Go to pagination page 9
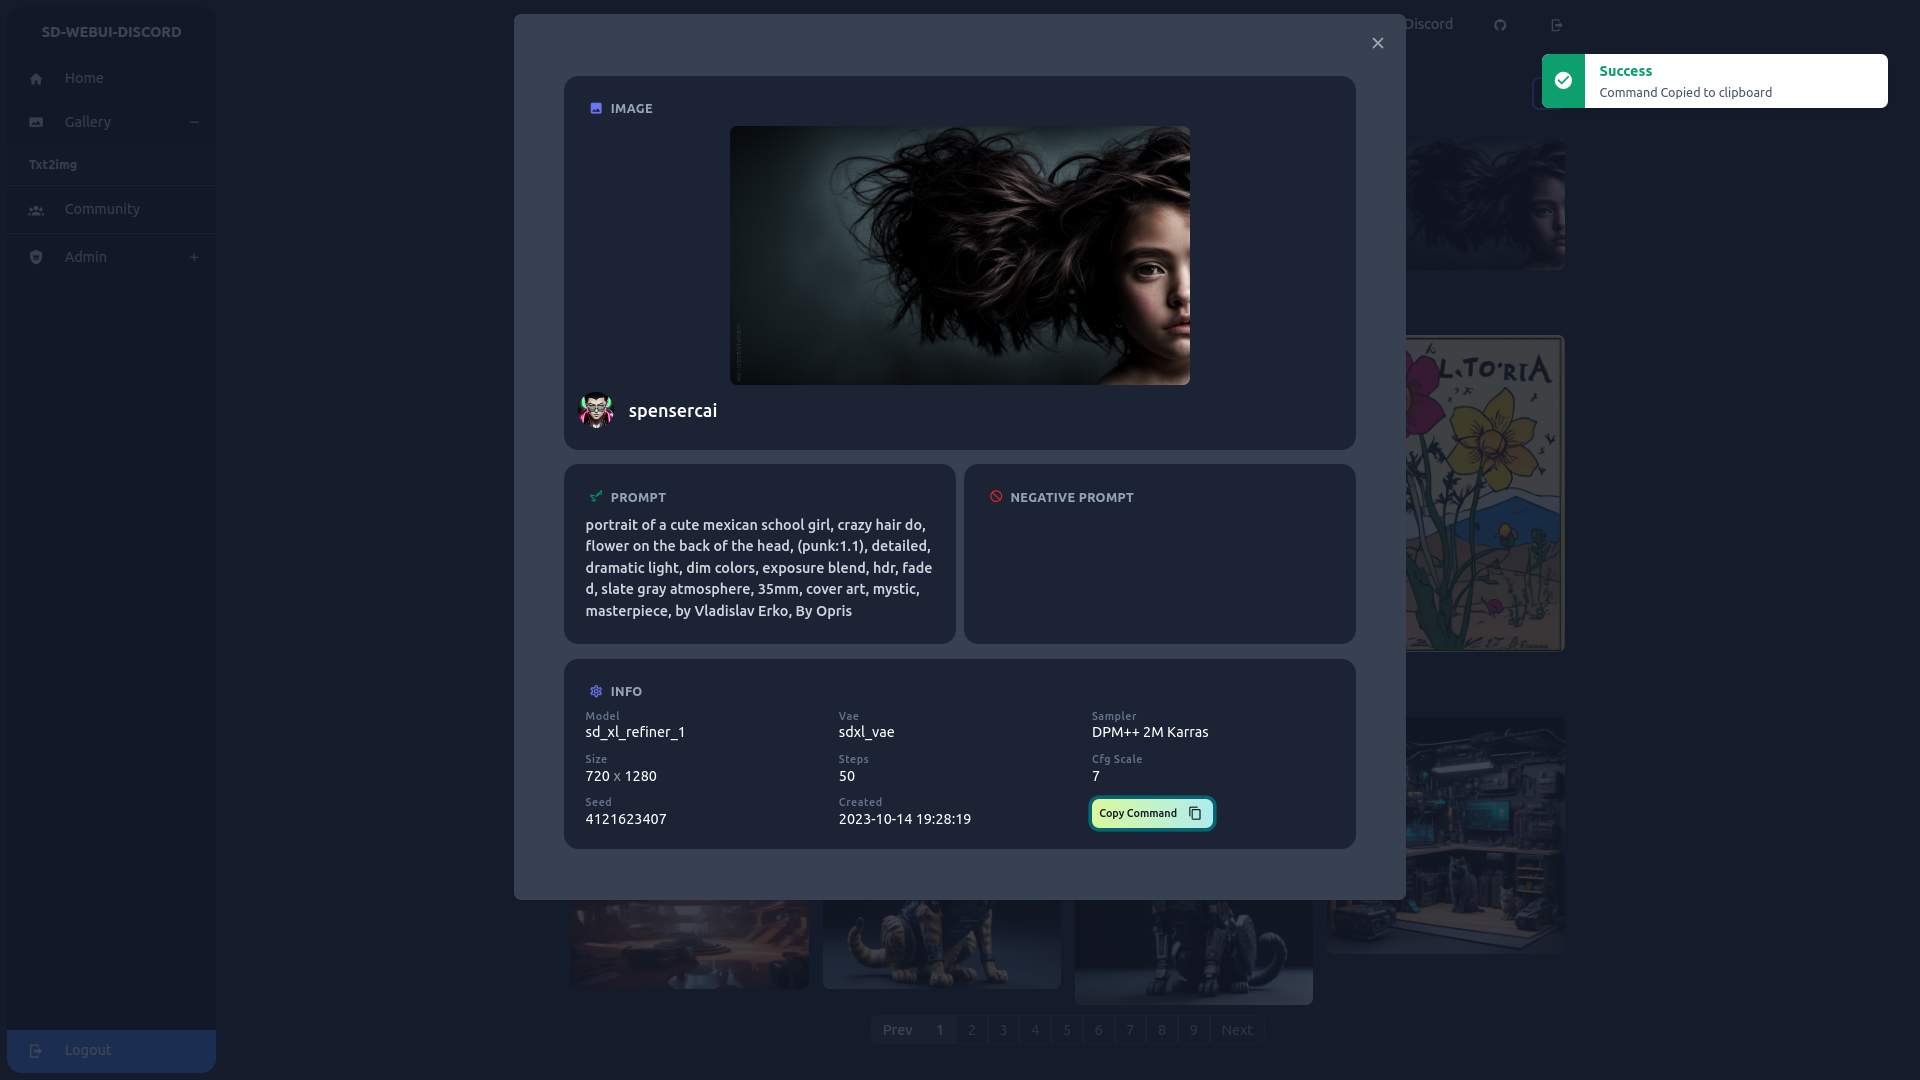 click(1193, 1030)
